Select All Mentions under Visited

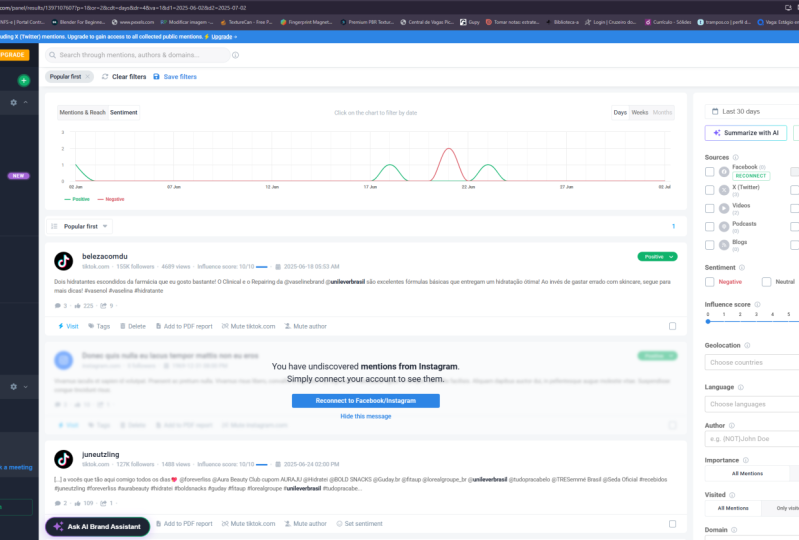[x=733, y=508]
